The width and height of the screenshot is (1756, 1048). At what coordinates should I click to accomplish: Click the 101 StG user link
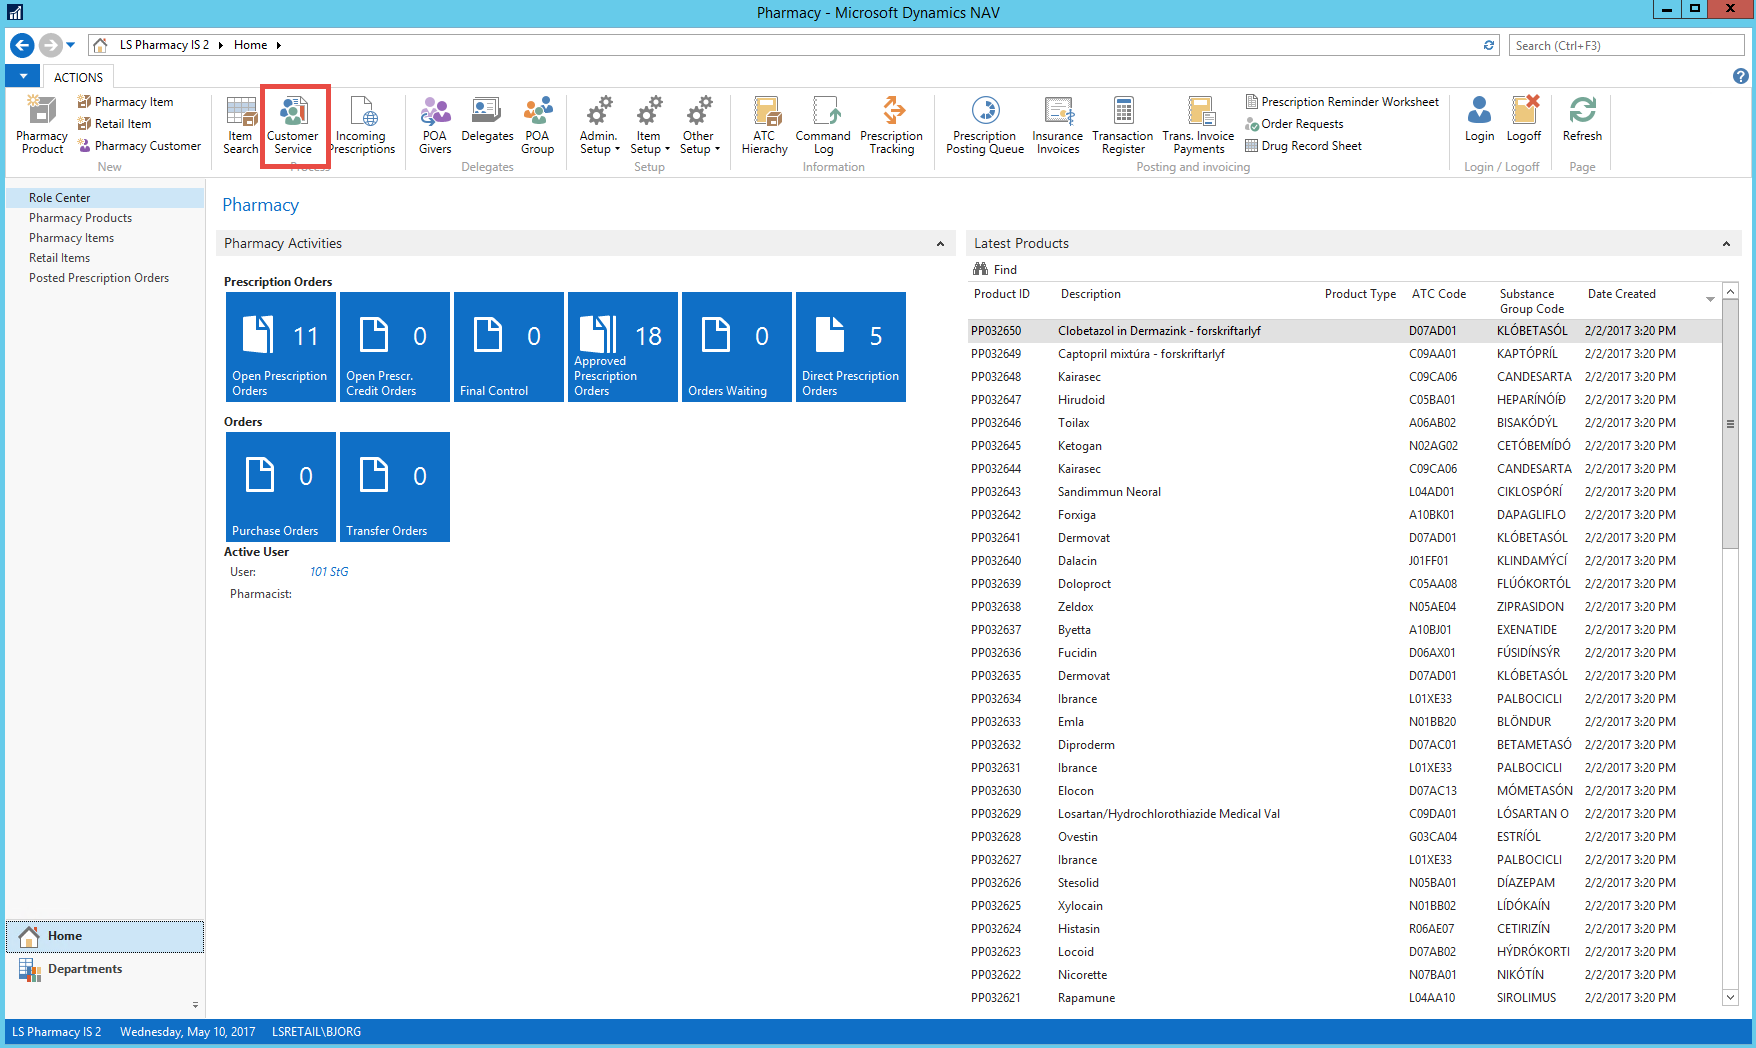click(x=329, y=572)
